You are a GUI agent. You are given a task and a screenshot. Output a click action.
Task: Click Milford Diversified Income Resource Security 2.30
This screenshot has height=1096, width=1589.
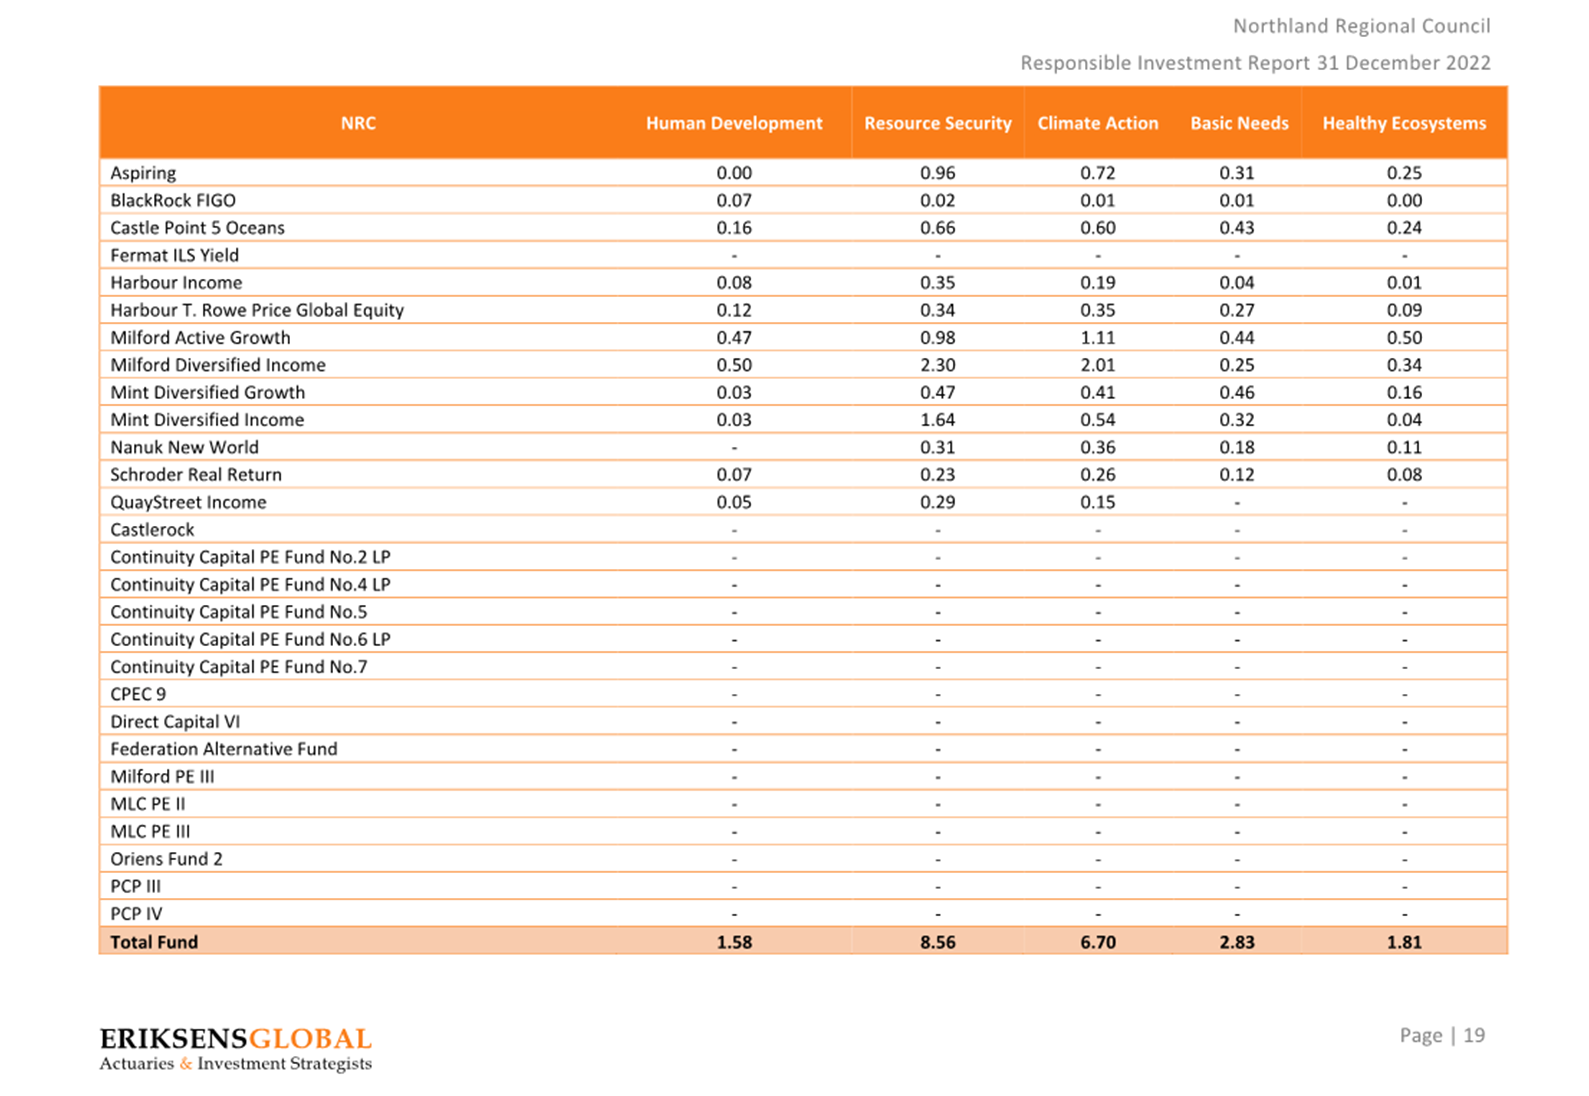pyautogui.click(x=938, y=365)
